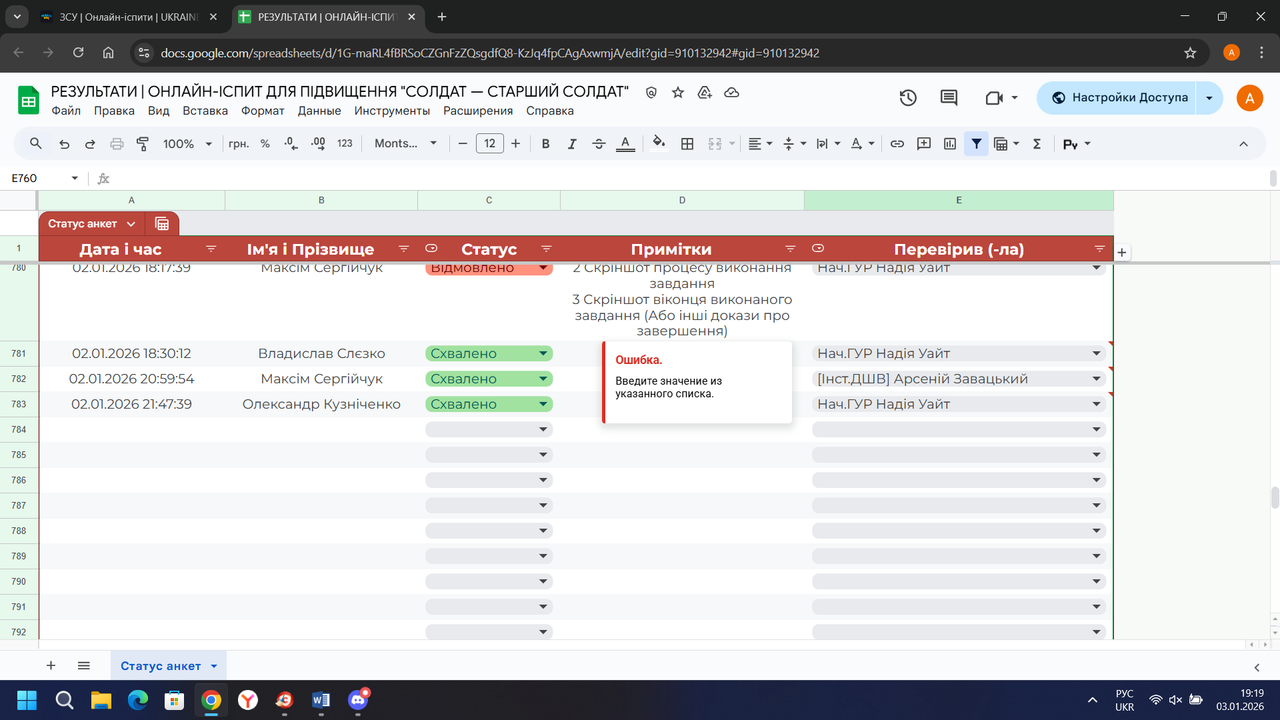This screenshot has width=1280, height=720.
Task: Open the text color picker
Action: coord(625,144)
